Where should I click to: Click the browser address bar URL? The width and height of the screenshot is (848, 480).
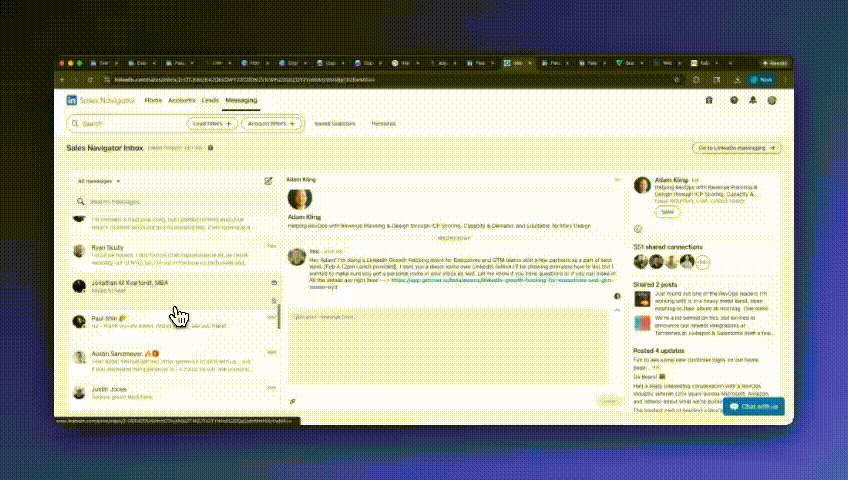coord(244,80)
